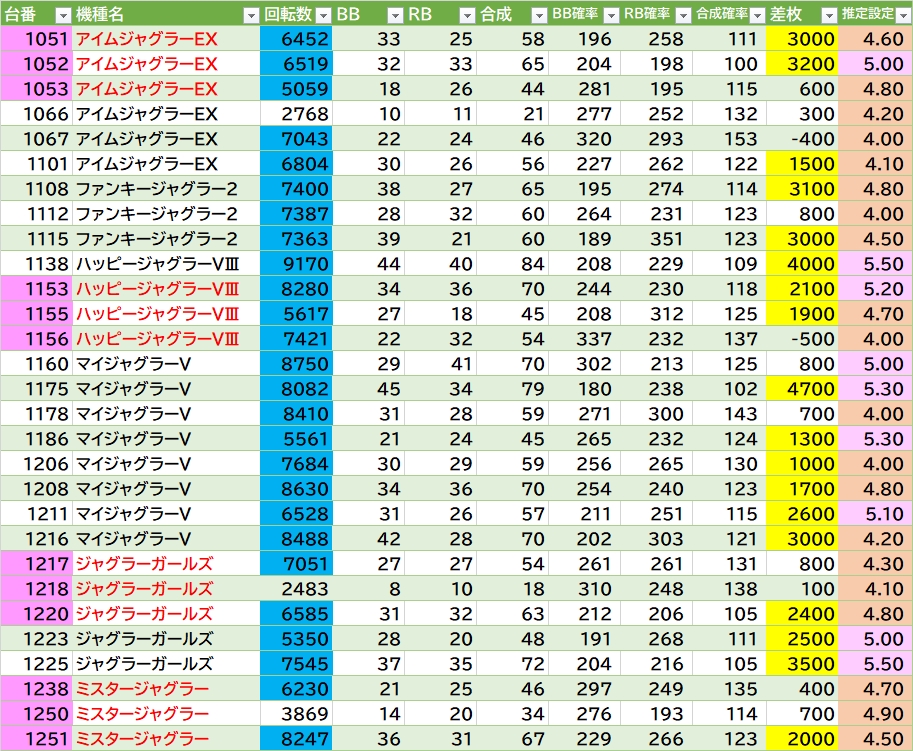Click 推定設定 cell 5.20

pos(876,289)
